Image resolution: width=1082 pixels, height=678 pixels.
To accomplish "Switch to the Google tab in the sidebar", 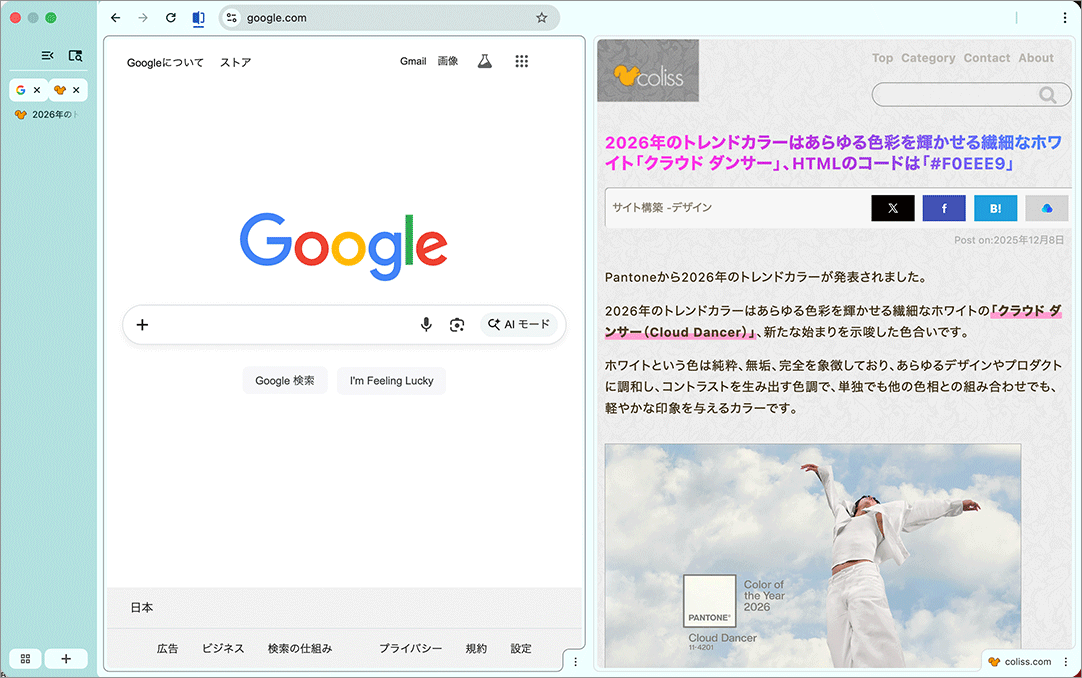I will [x=21, y=90].
